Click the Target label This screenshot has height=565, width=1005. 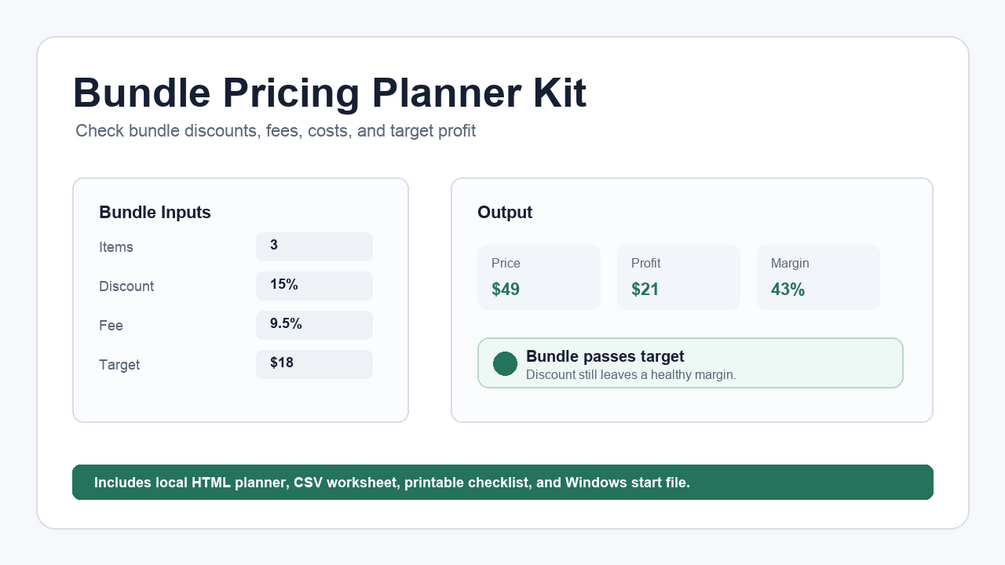[x=119, y=364]
